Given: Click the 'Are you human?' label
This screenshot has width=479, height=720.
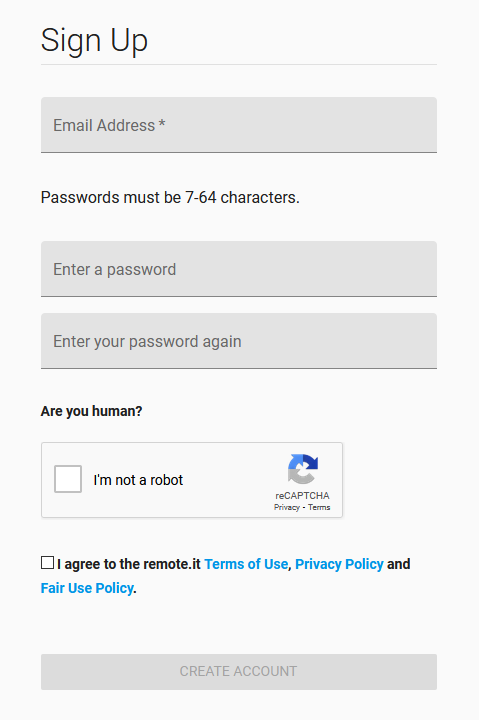Looking at the screenshot, I should pos(91,411).
